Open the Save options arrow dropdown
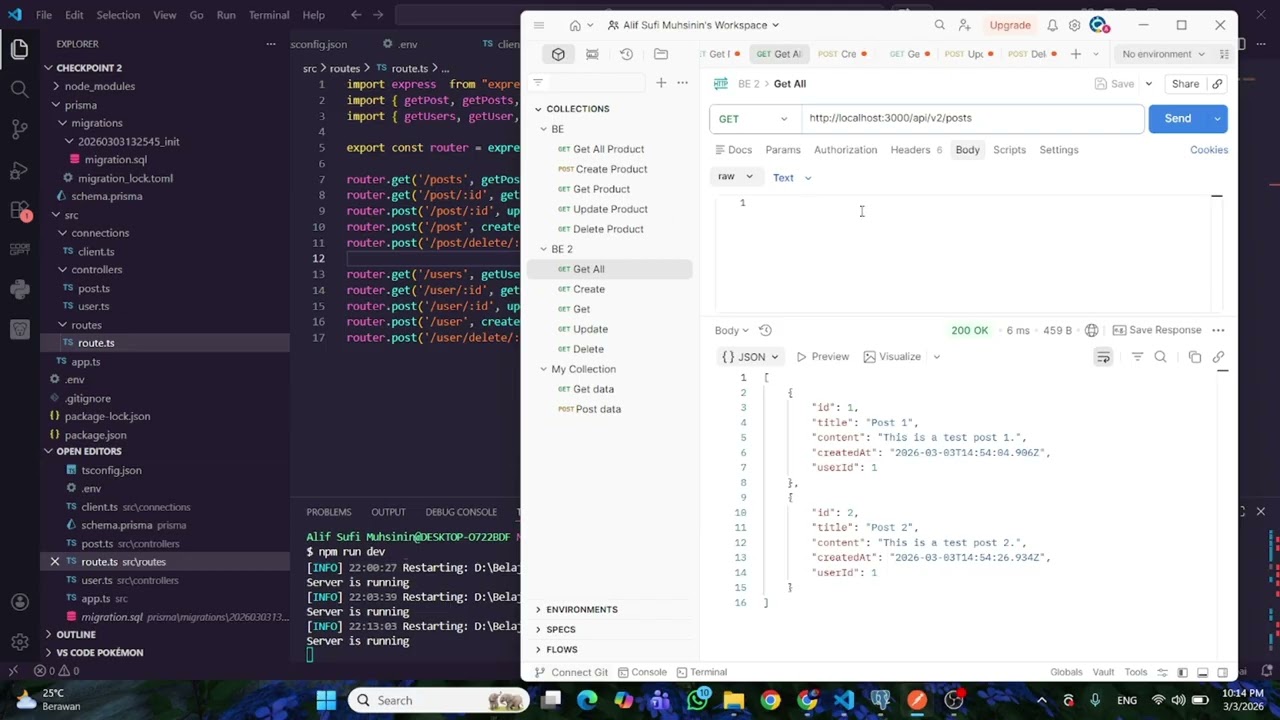Viewport: 1280px width, 720px height. tap(1148, 84)
